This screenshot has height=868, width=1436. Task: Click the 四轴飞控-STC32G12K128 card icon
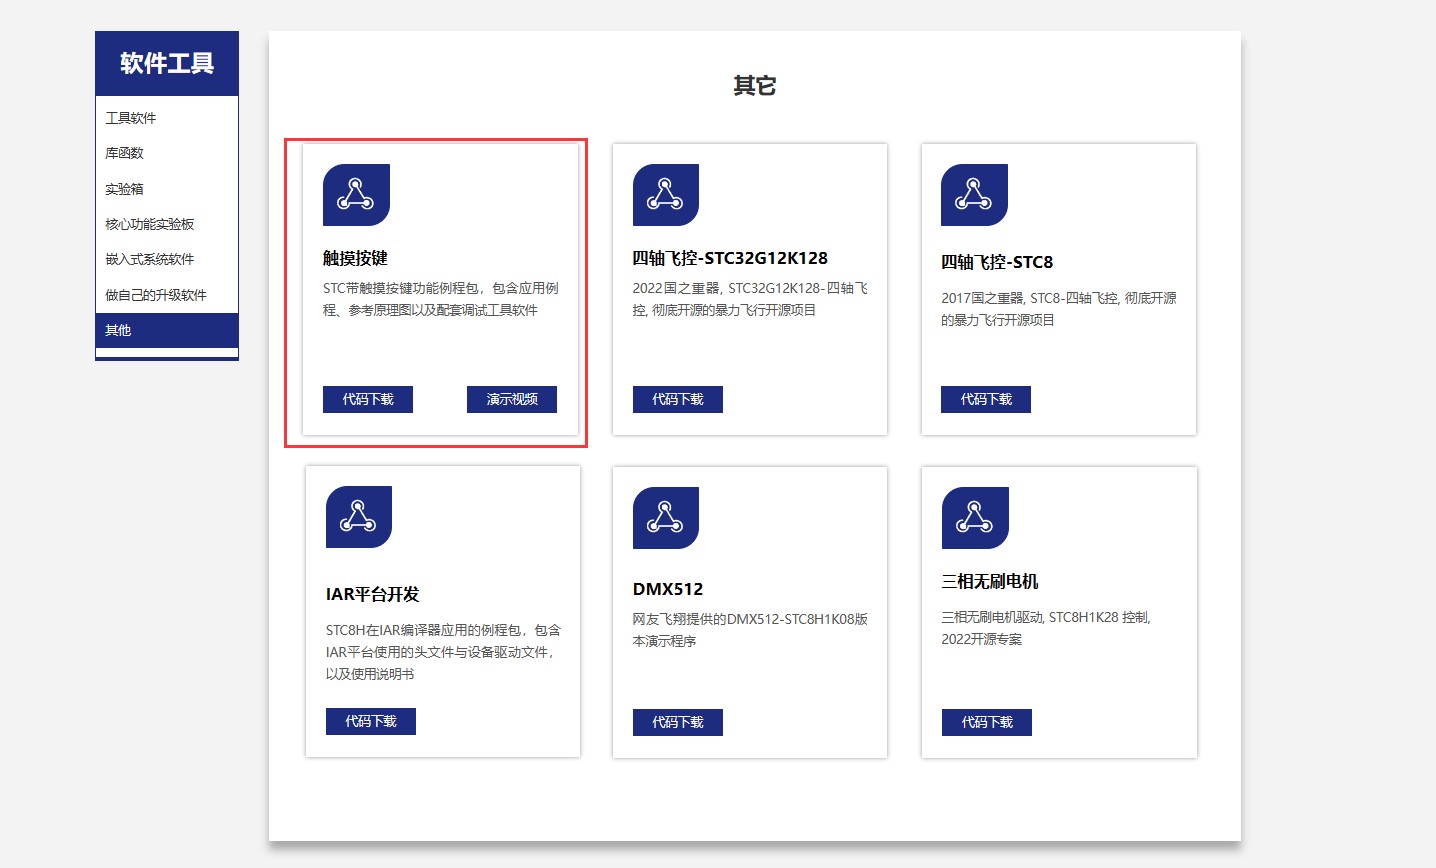click(x=666, y=195)
